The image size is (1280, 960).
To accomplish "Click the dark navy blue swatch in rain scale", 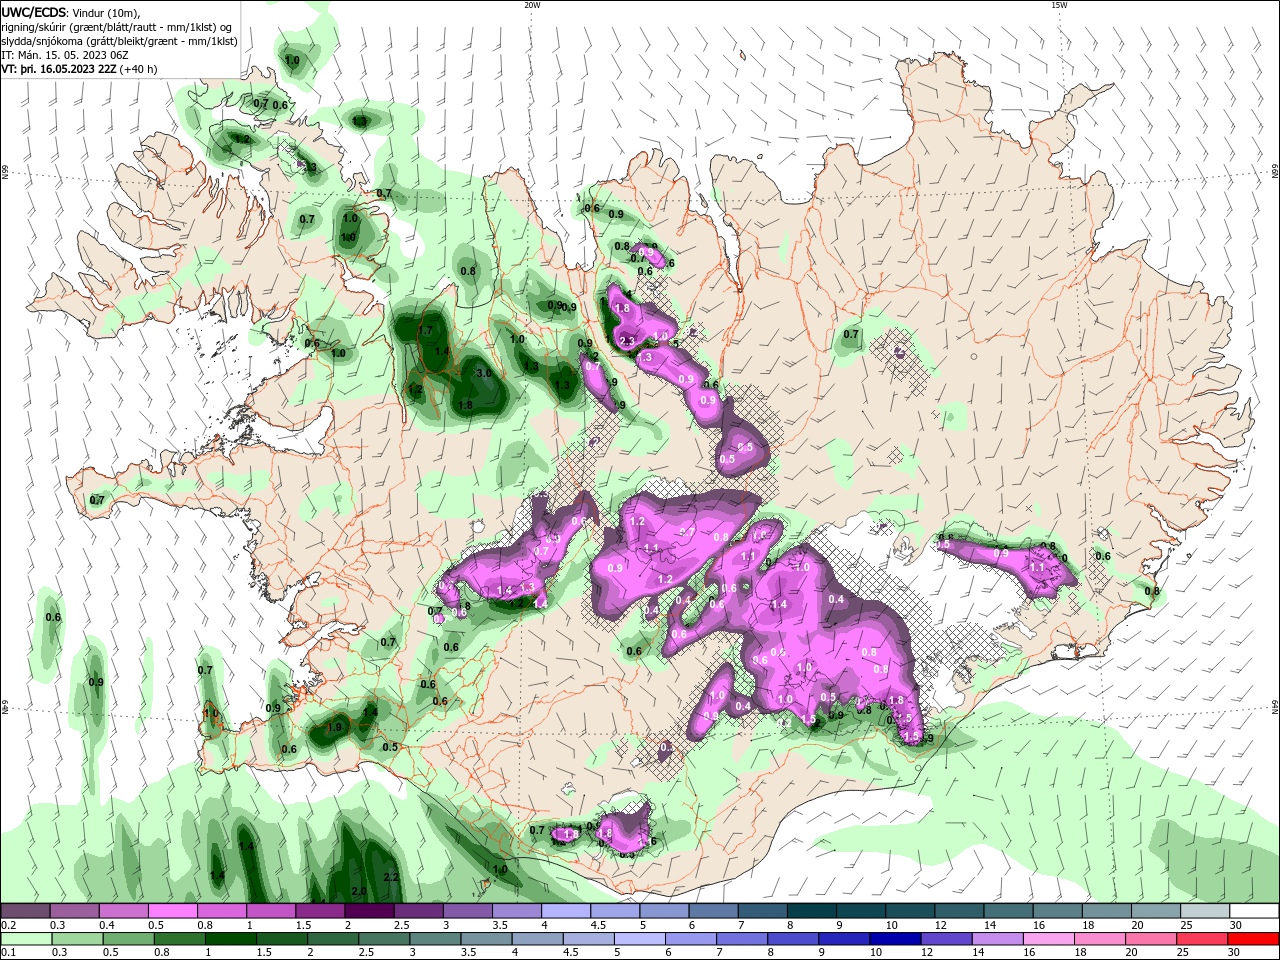I will [x=894, y=939].
